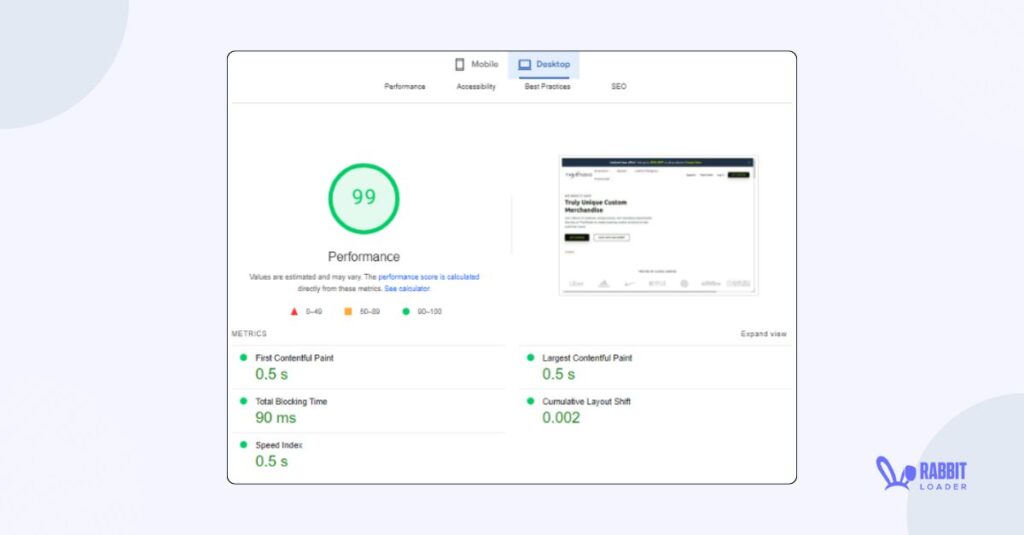Click the red triangle 0–49 legend icon

click(294, 312)
